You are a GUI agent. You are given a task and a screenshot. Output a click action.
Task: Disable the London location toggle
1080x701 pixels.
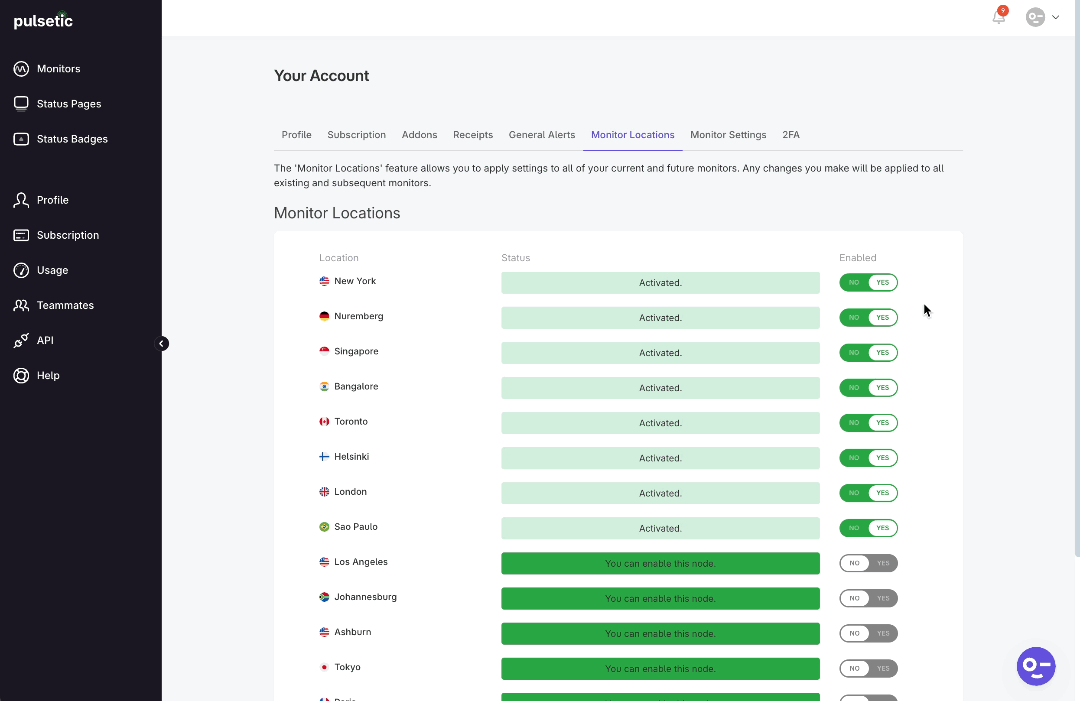[868, 493]
